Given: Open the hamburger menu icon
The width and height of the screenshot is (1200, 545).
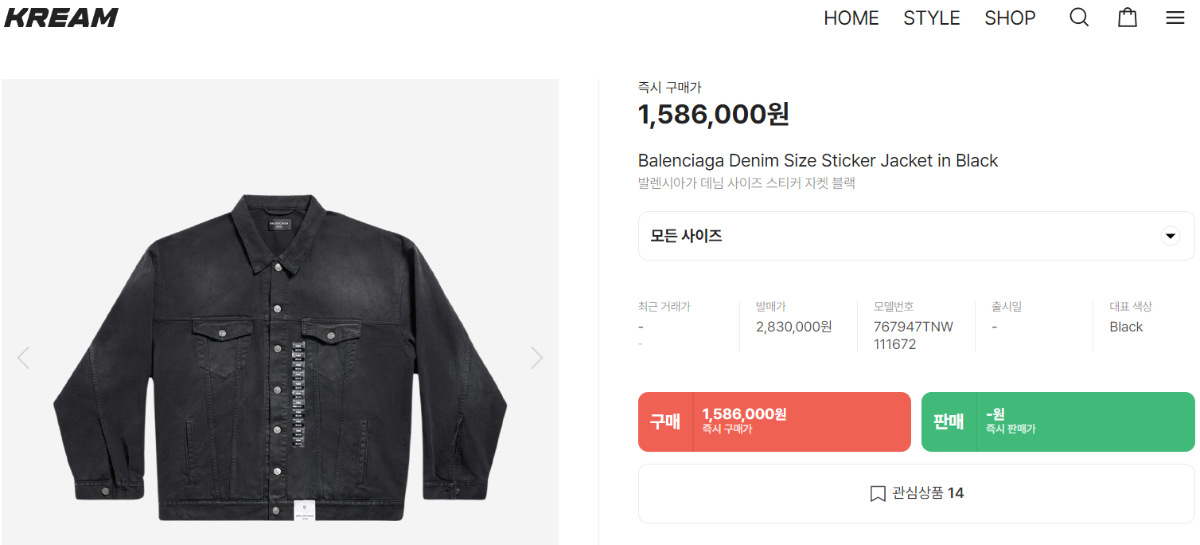Looking at the screenshot, I should [x=1175, y=18].
